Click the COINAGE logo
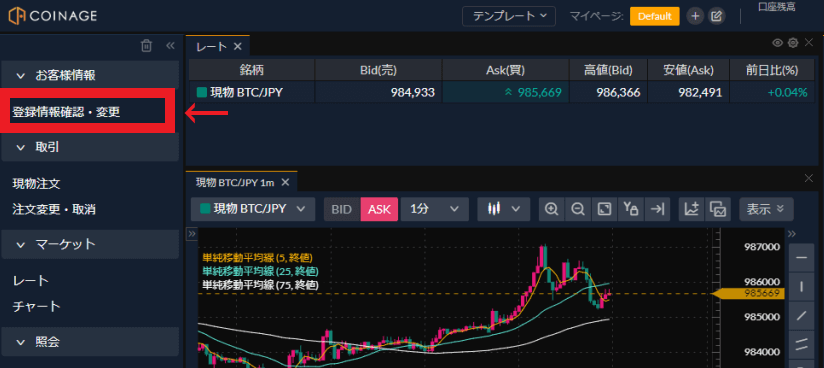 pos(53,16)
